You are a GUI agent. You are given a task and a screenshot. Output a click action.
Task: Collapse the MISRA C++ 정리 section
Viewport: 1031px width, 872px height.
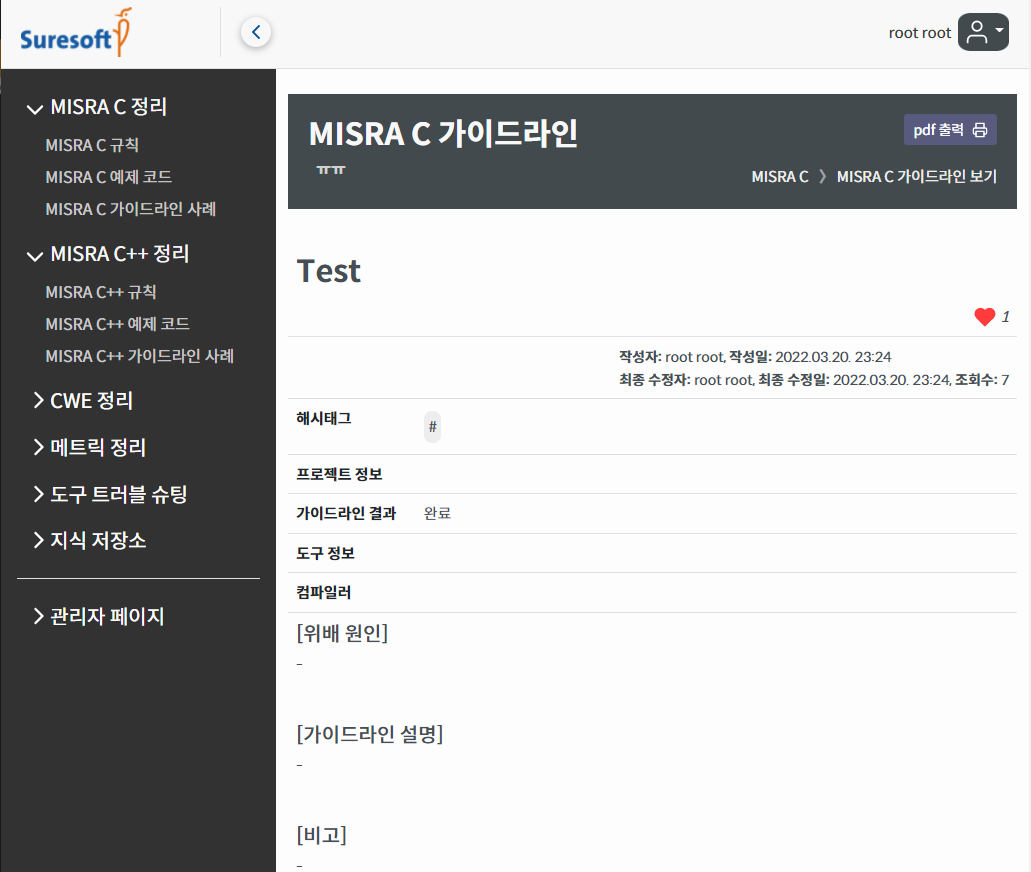tap(108, 254)
